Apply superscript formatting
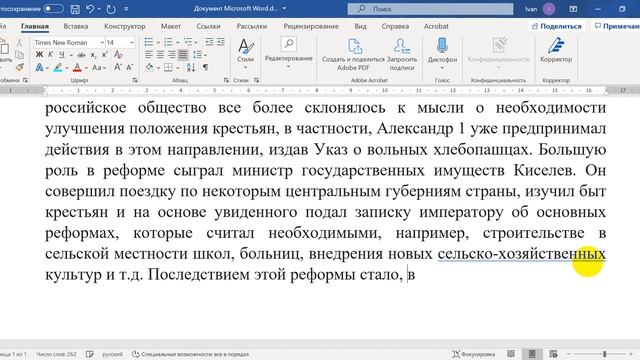 [104, 55]
